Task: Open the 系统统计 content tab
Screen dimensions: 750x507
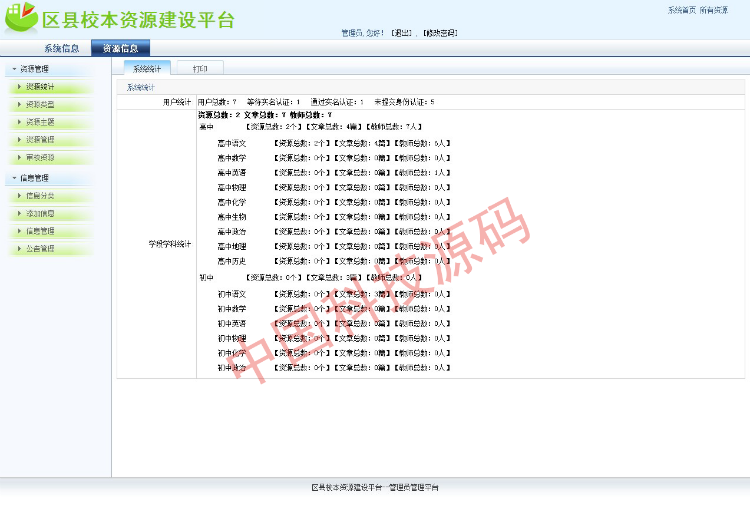Action: tap(147, 68)
